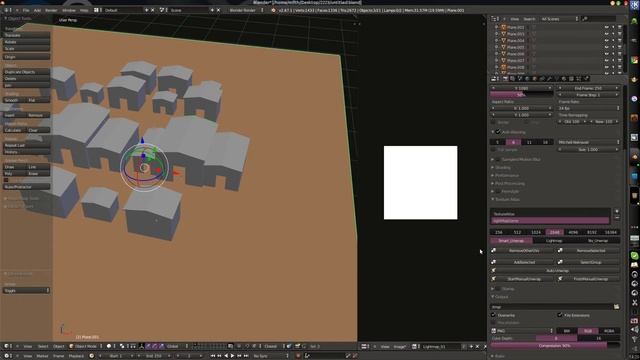
Task: Open the Physics properties tab icon
Action: coord(586,78)
